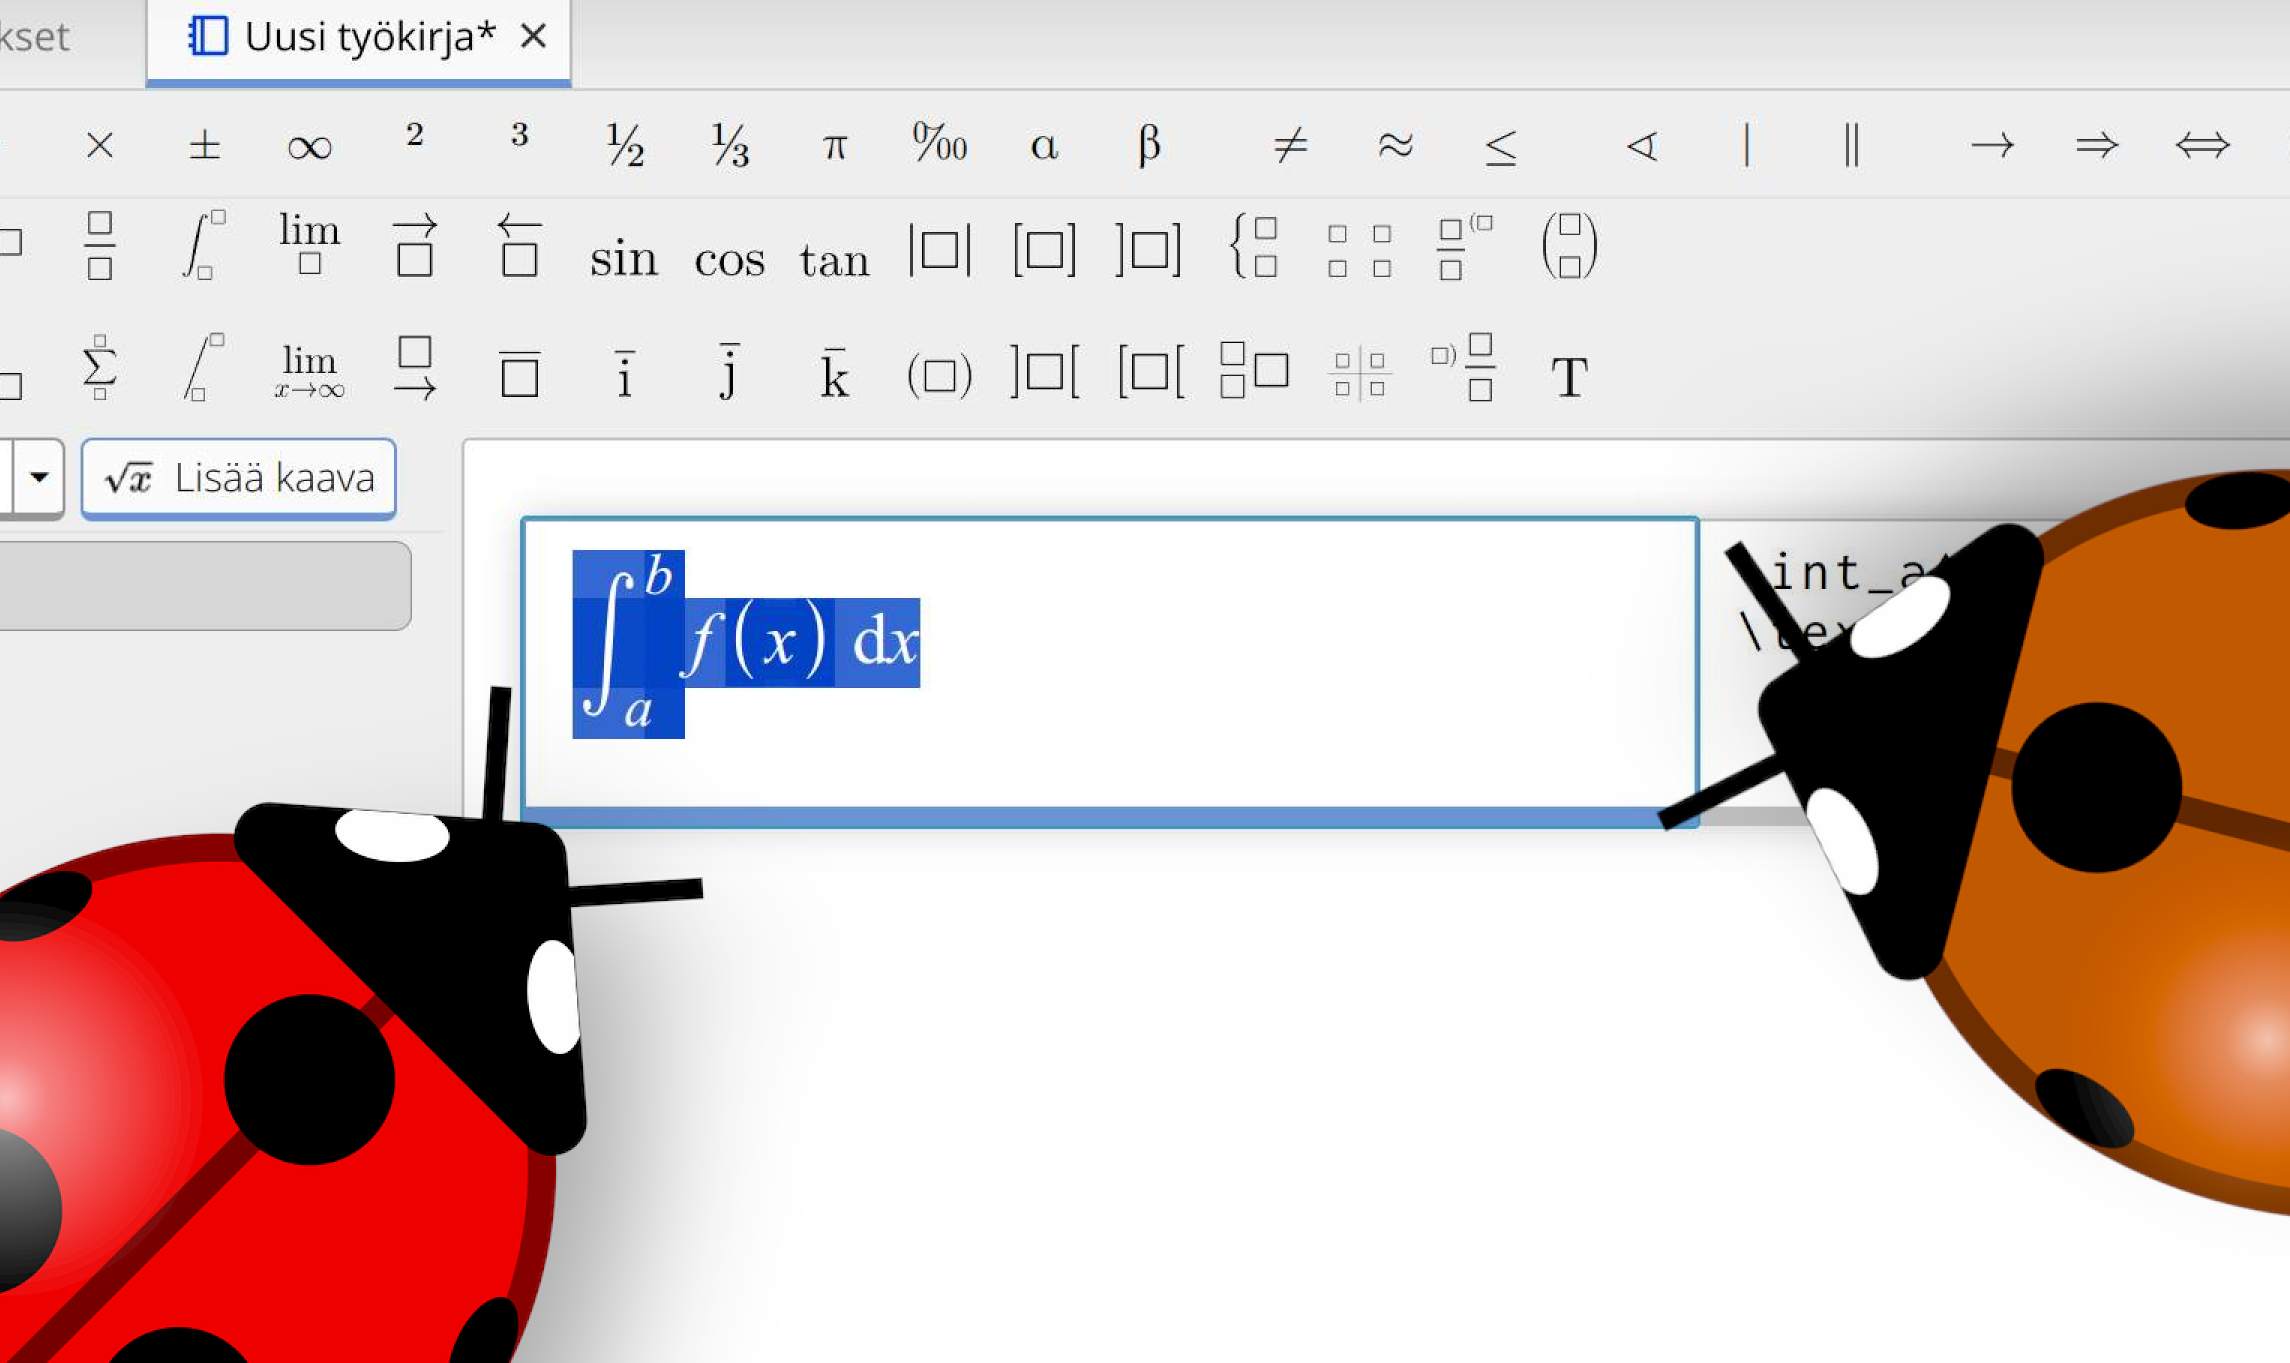The width and height of the screenshot is (2290, 1363).
Task: Insert the implies double arrow symbol
Action: coord(2097,146)
